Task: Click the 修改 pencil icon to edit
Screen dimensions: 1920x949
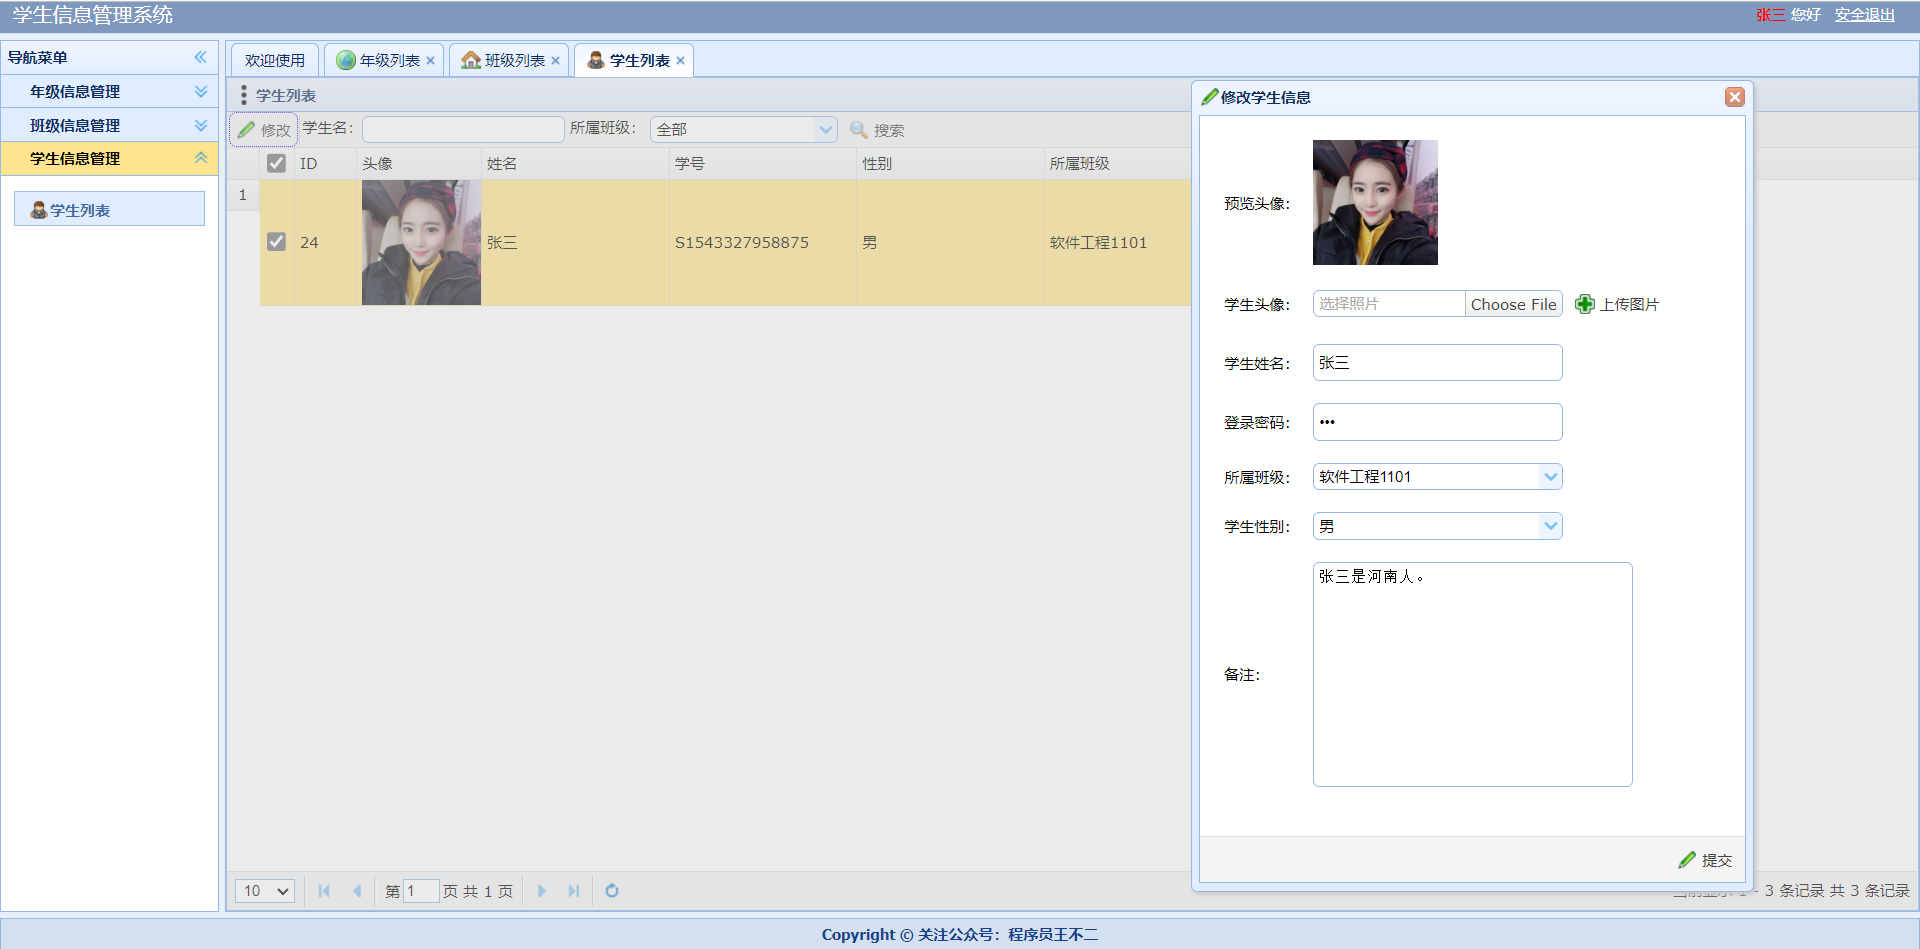Action: point(248,129)
